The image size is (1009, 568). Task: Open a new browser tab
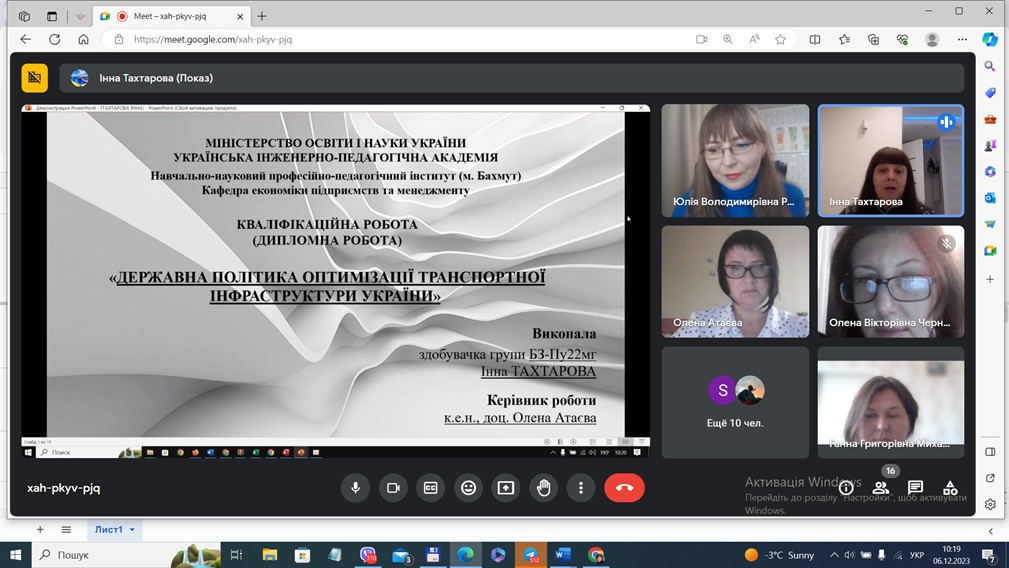point(262,16)
